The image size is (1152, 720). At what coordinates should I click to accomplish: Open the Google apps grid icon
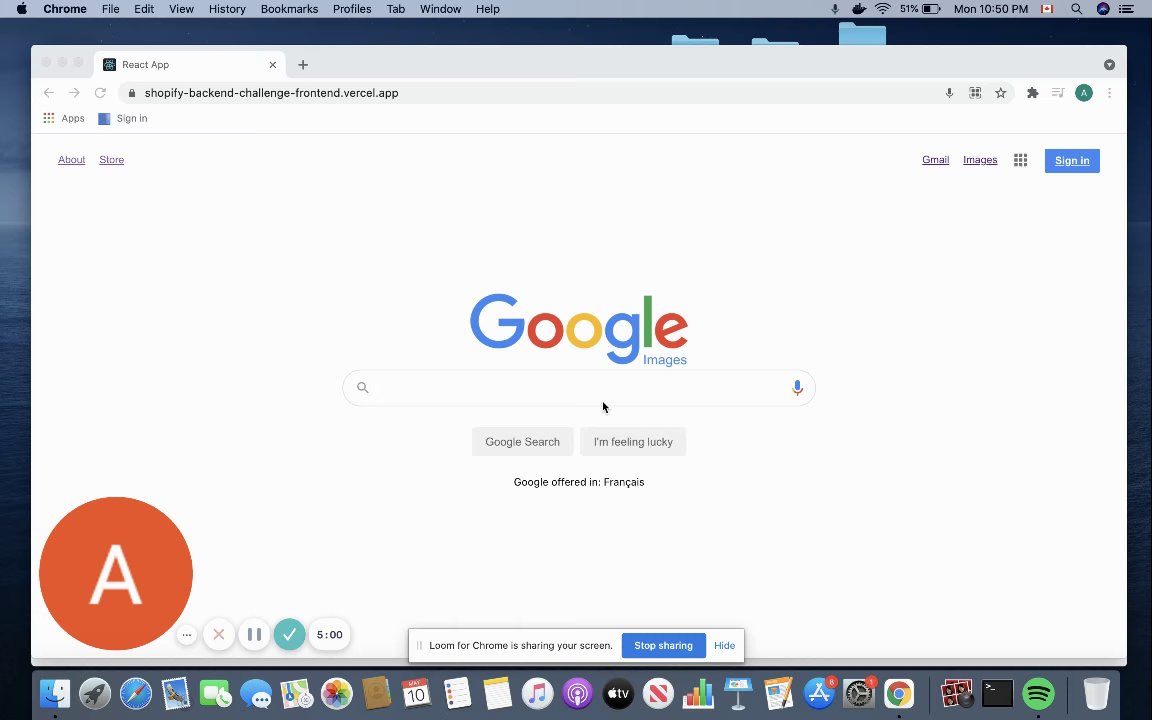coord(1020,160)
